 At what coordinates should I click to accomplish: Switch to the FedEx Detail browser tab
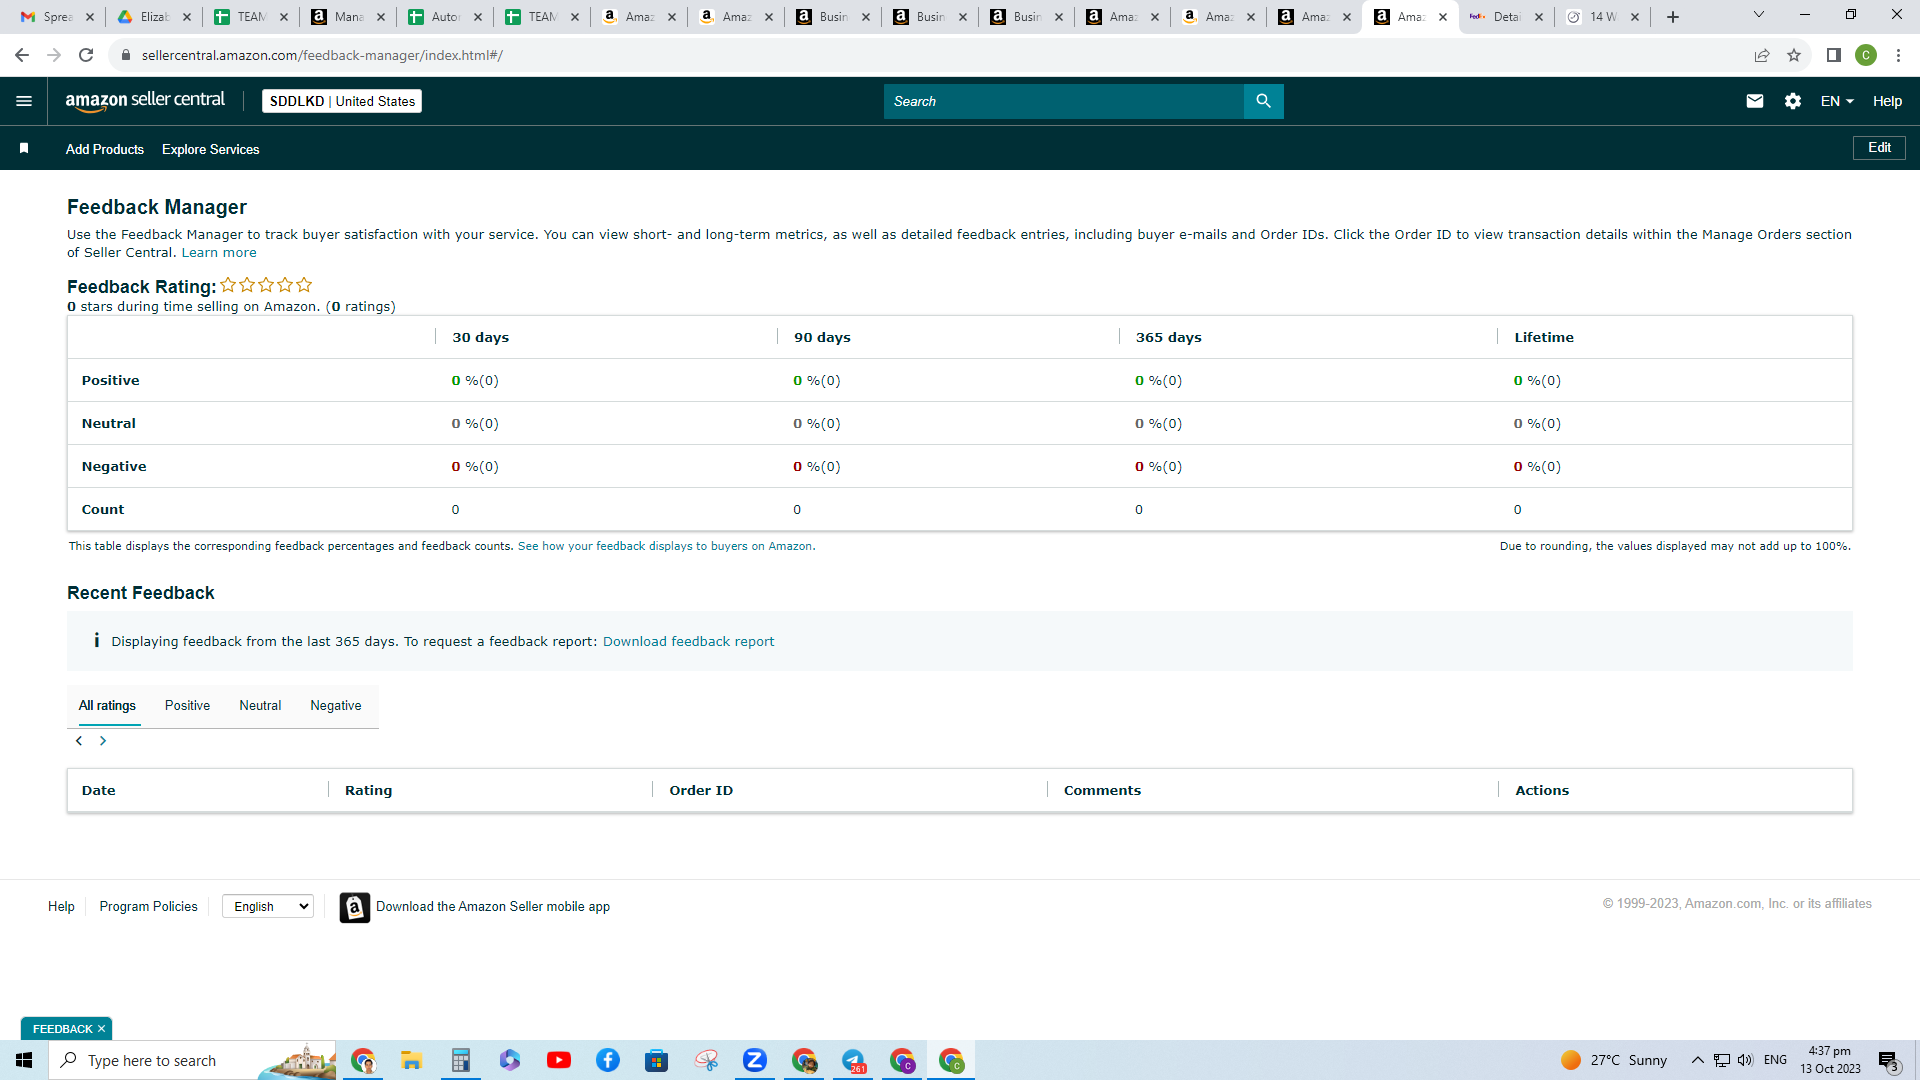(x=1507, y=17)
